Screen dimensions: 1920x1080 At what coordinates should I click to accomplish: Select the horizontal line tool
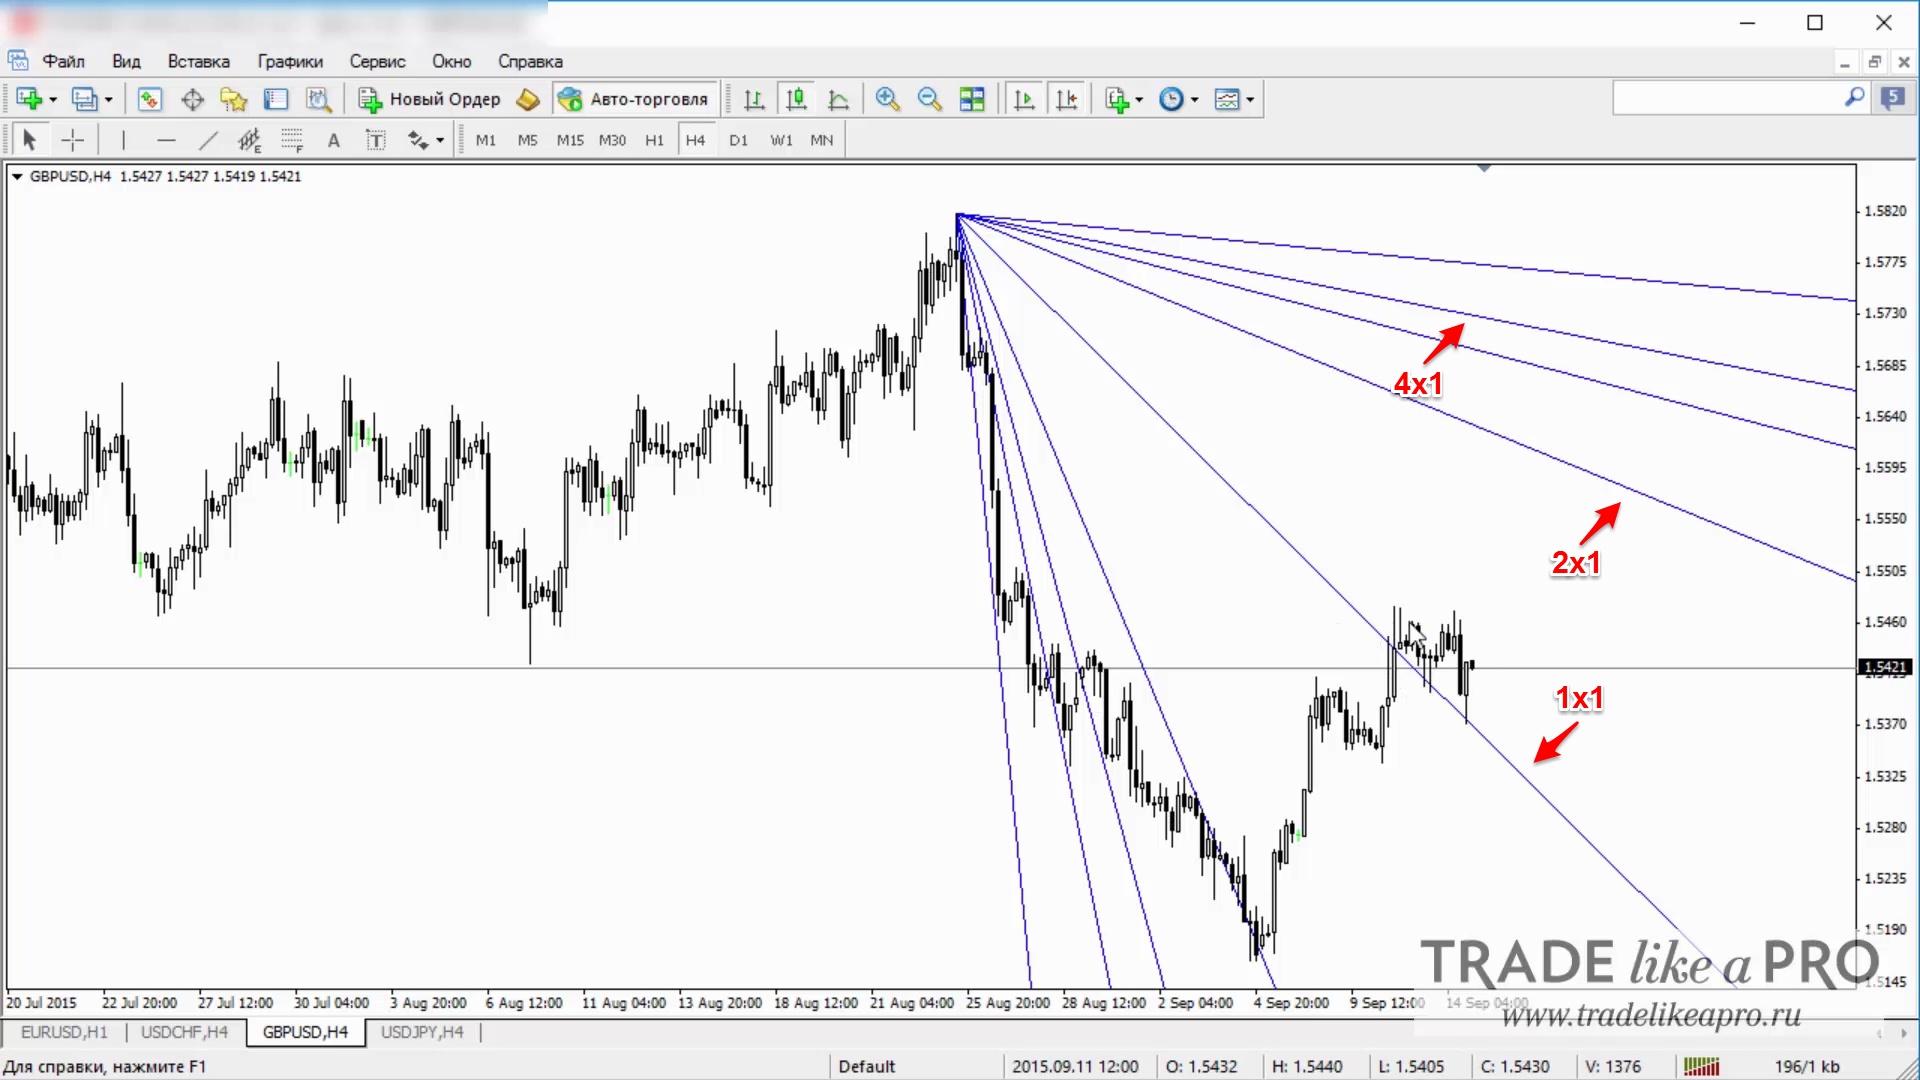pyautogui.click(x=166, y=140)
